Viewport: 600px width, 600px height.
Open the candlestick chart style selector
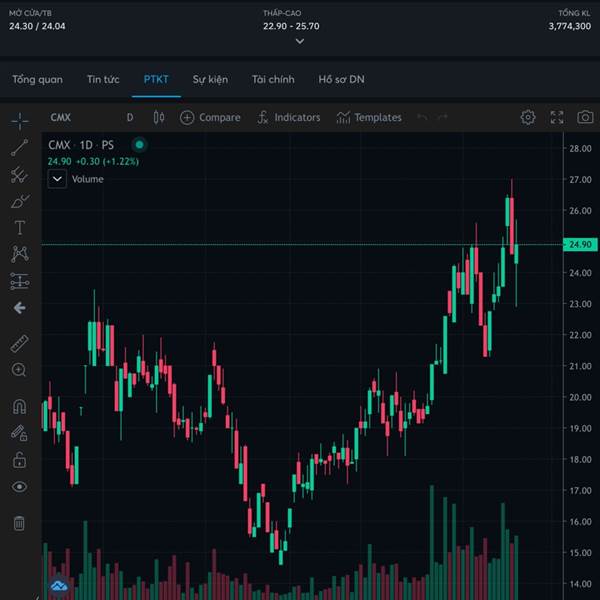pyautogui.click(x=159, y=117)
